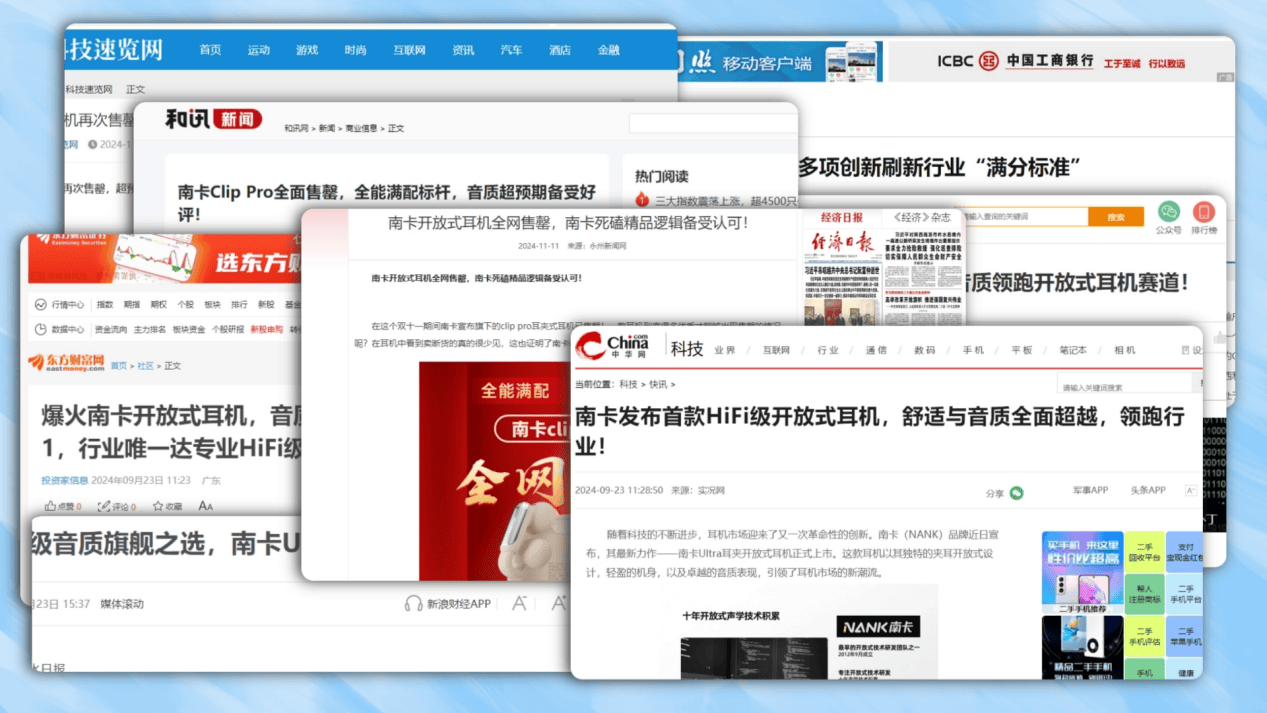
Task: Click the 新股申购 link in data menu
Action: tap(266, 329)
